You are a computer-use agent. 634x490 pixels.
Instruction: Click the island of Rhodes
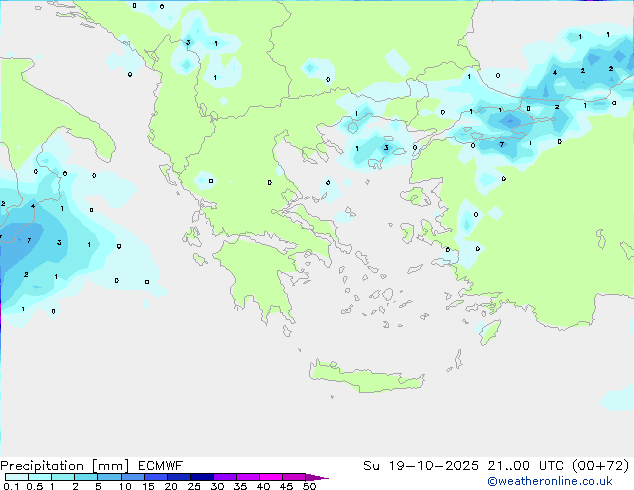(488, 331)
